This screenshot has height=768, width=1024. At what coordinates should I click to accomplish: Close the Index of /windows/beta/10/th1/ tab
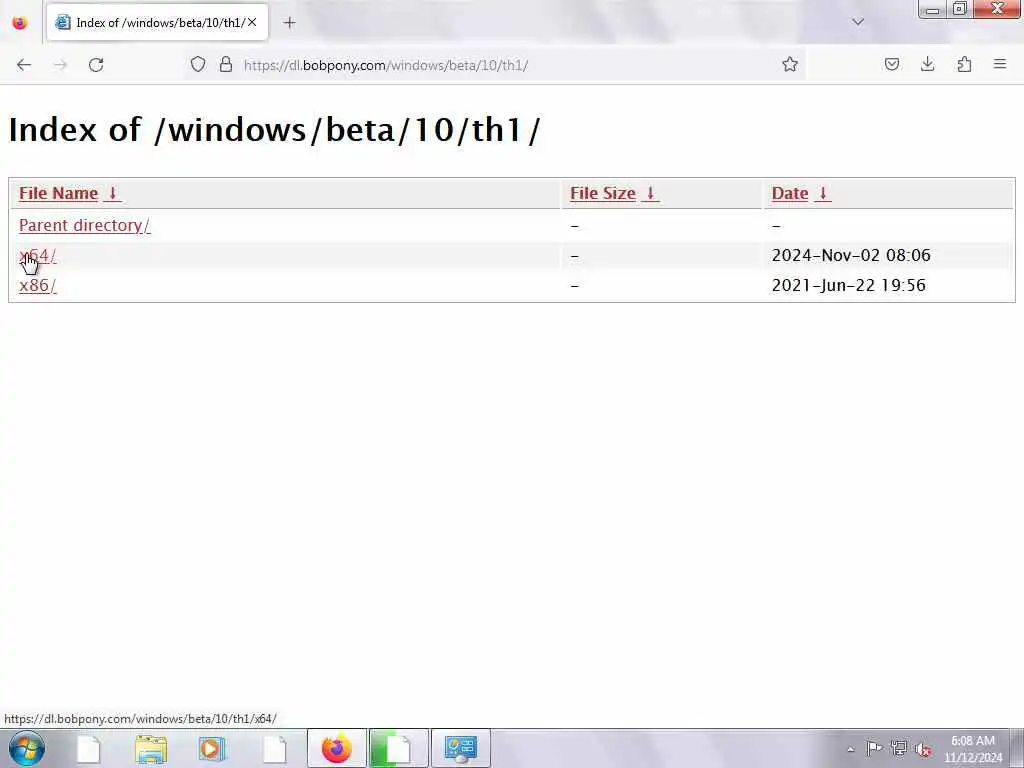pyautogui.click(x=252, y=22)
